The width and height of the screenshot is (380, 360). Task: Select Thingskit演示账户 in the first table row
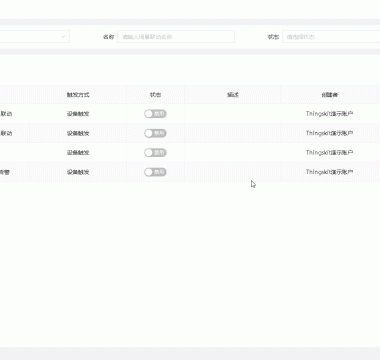[329, 114]
